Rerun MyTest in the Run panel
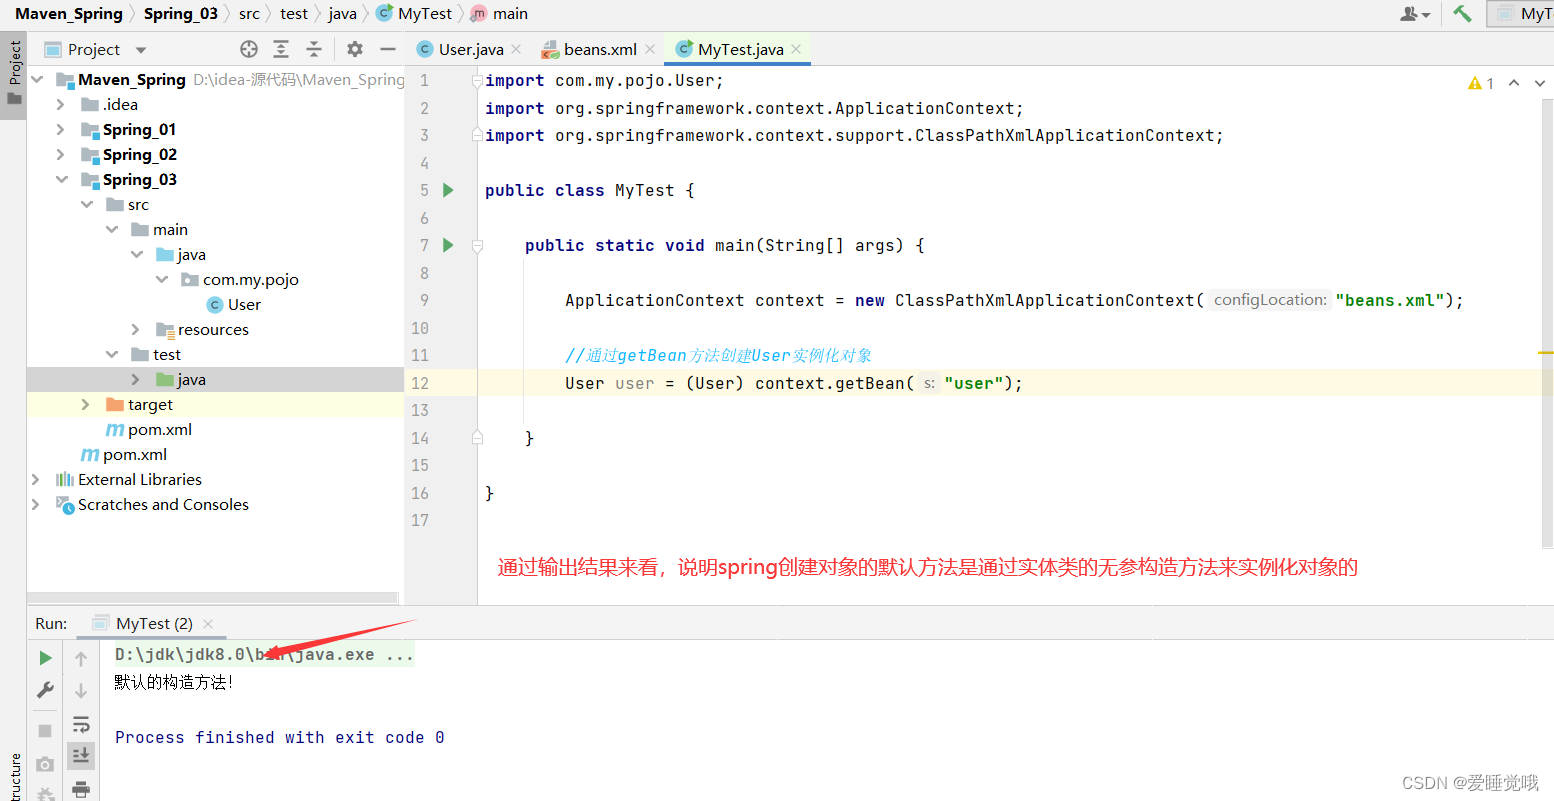 pyautogui.click(x=45, y=658)
